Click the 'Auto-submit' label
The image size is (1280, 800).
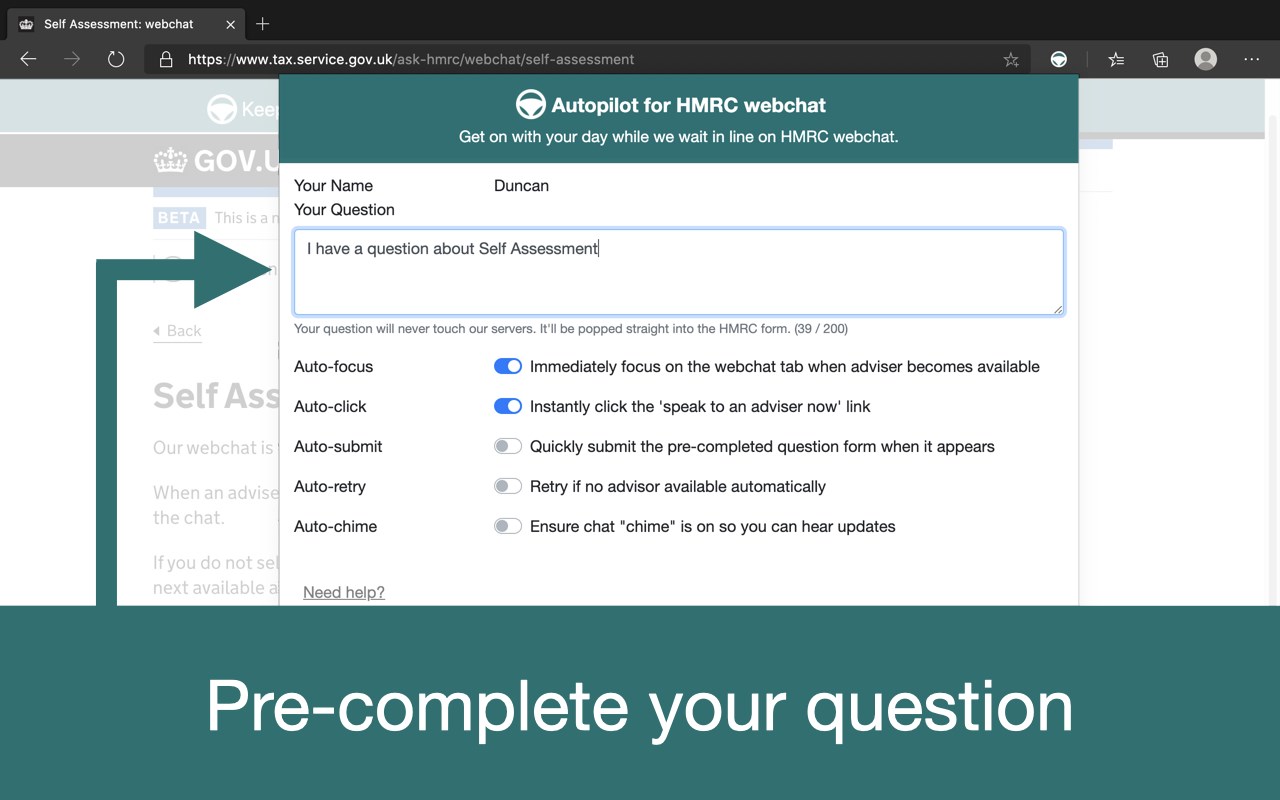[338, 447]
